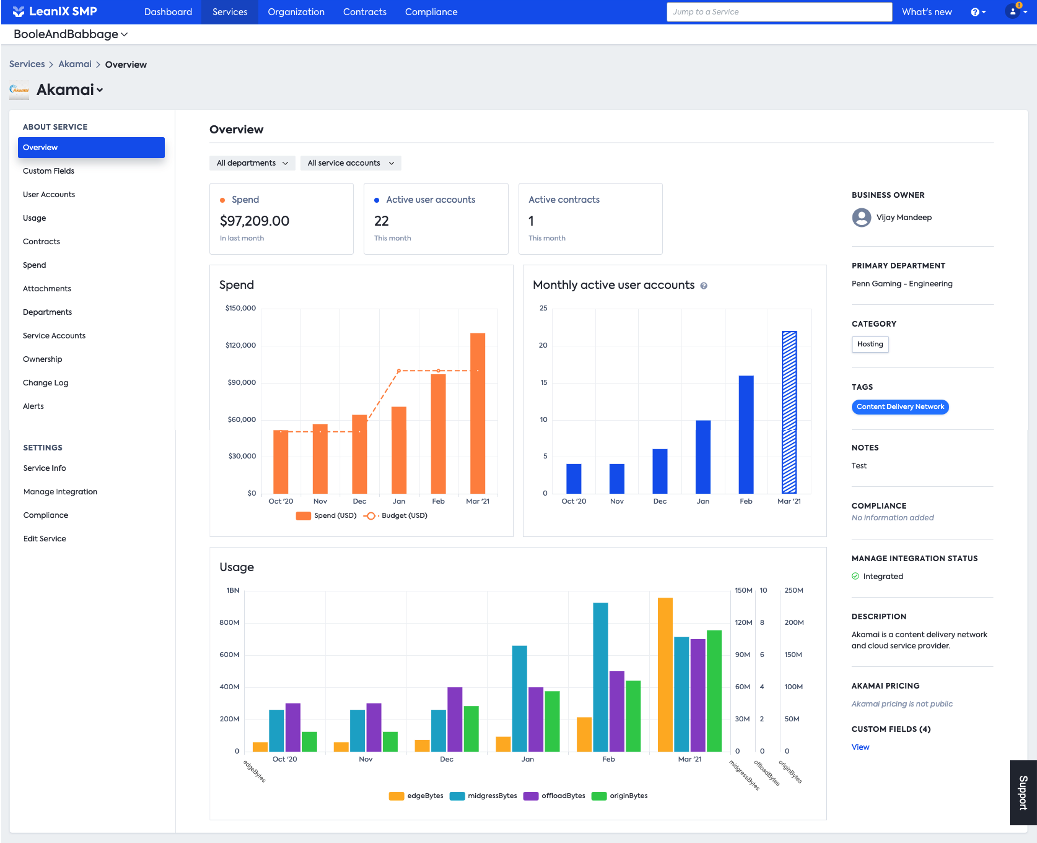The height and width of the screenshot is (843, 1037).
Task: Toggle the midgressBytes legend series
Action: point(483,796)
